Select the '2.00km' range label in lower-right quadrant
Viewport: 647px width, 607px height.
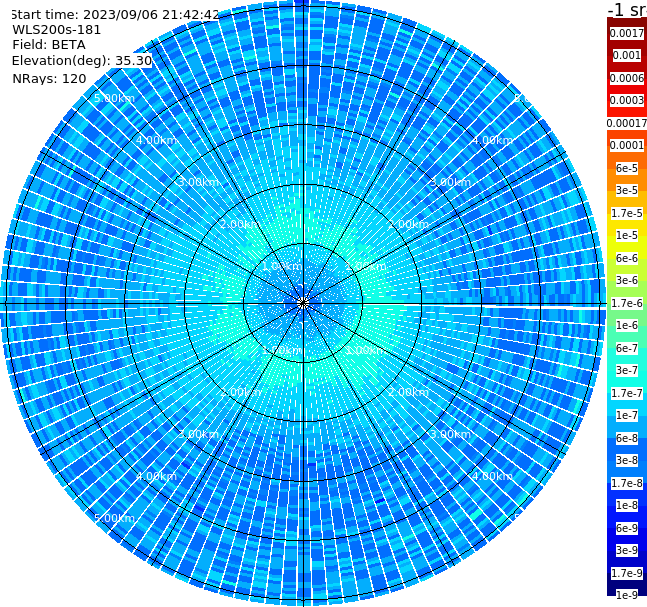(x=408, y=392)
